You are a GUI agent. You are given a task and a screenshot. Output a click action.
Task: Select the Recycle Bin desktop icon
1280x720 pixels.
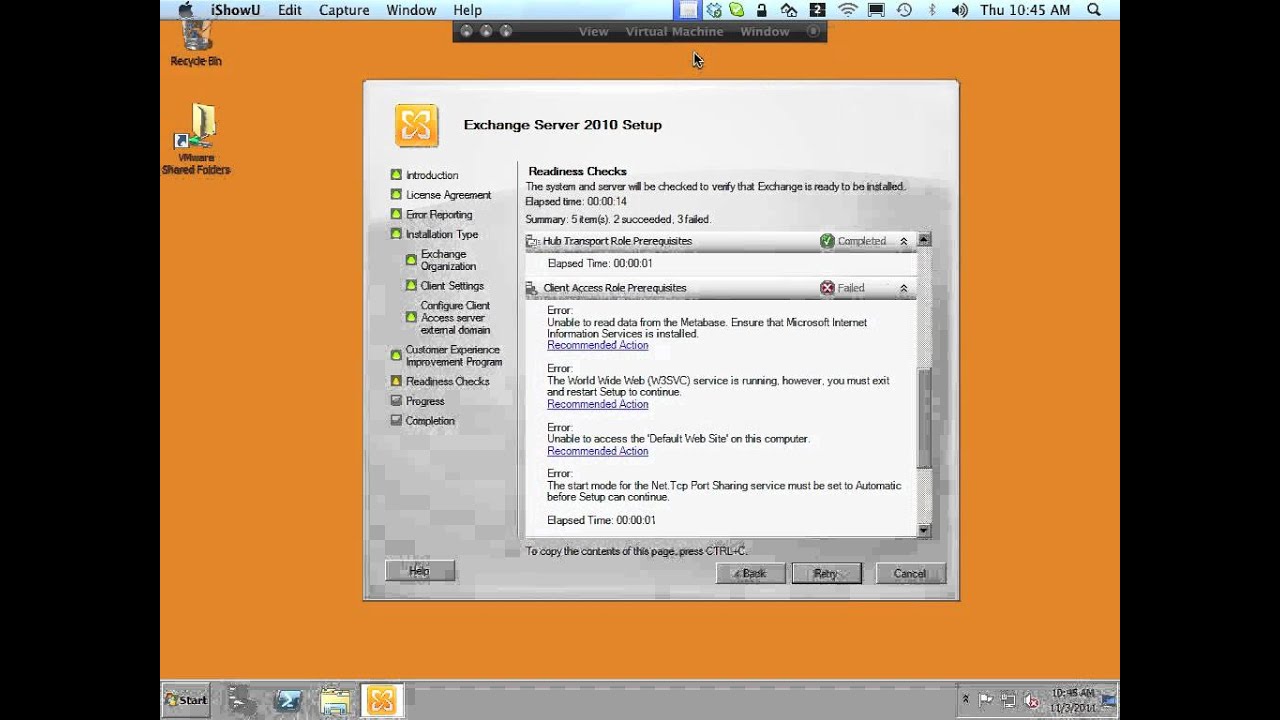coord(196,42)
